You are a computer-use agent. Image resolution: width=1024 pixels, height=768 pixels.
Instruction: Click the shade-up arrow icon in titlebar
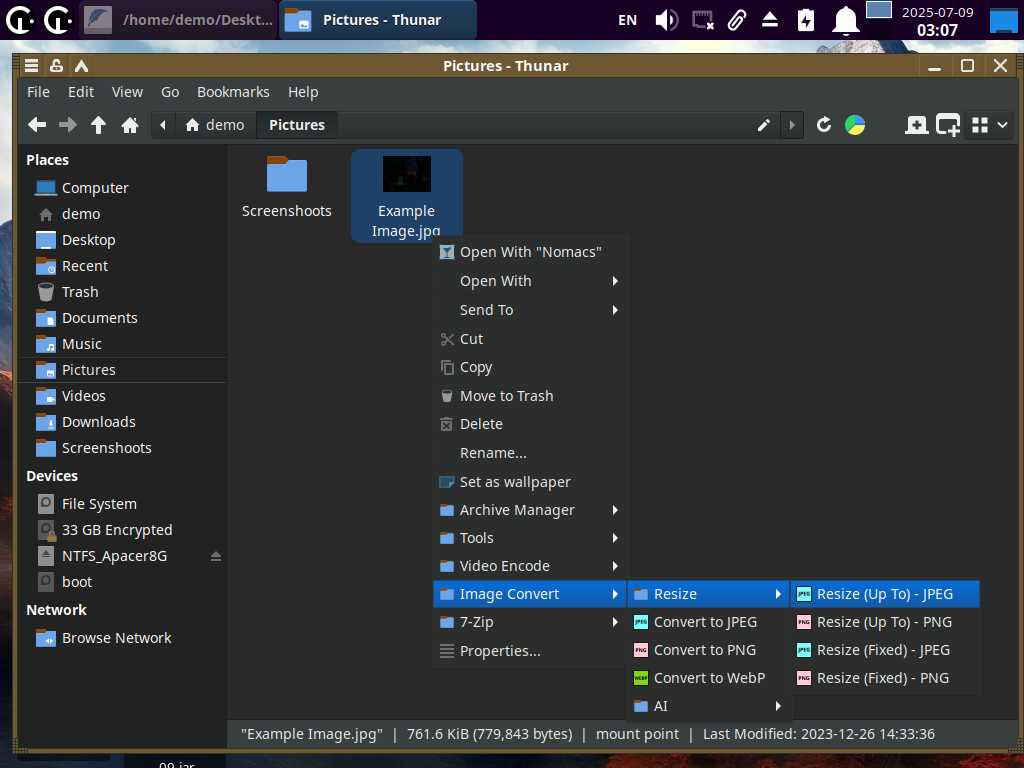pos(81,65)
